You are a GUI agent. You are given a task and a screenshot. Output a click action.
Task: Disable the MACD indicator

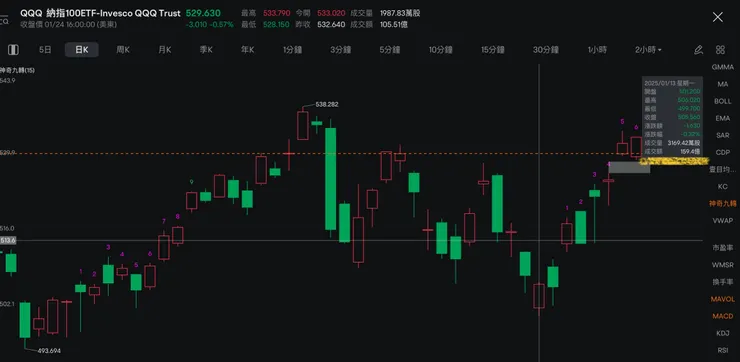[x=723, y=316]
